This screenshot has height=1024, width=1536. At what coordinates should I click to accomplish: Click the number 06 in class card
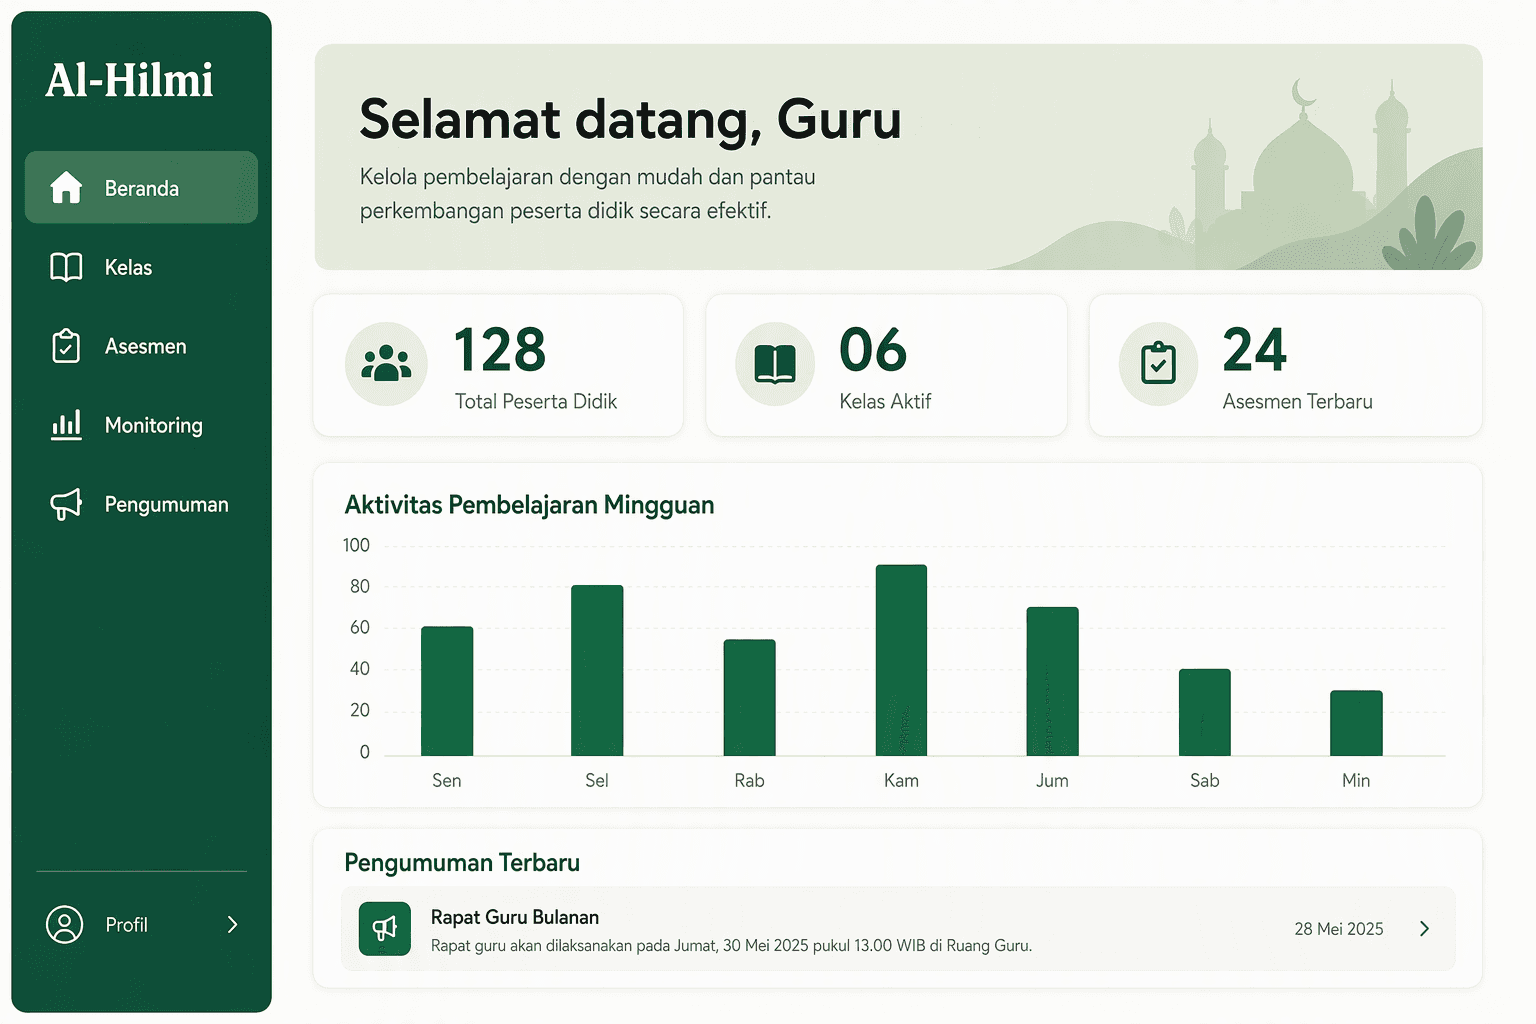pos(873,350)
